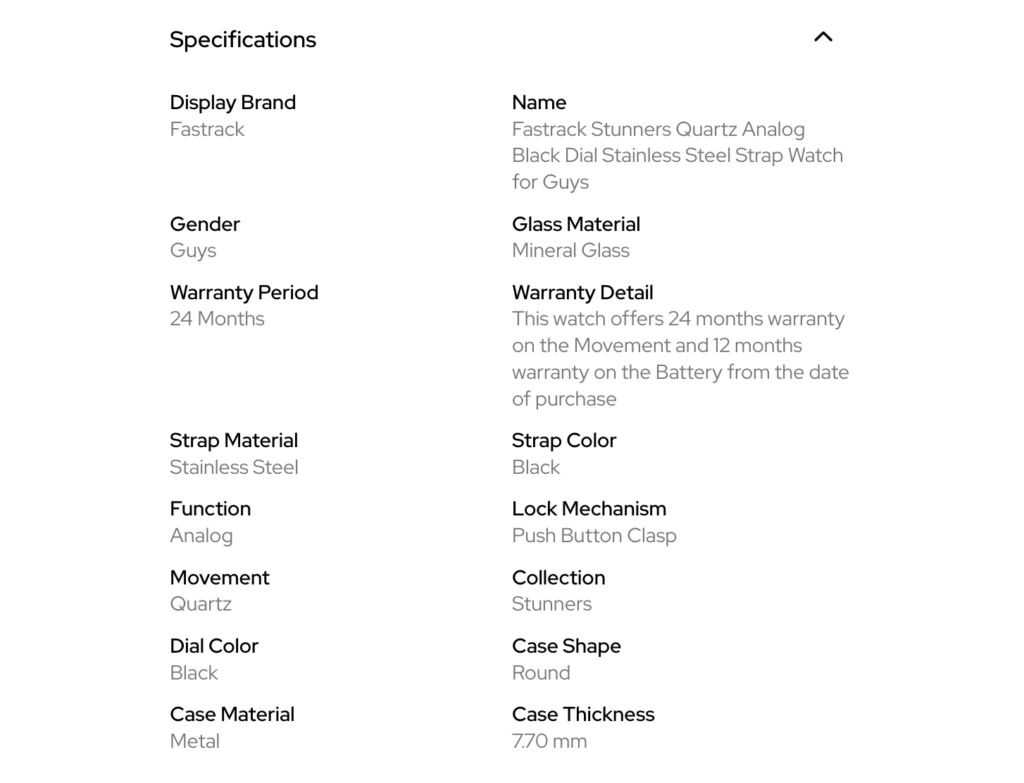The width and height of the screenshot is (1024, 783).
Task: Click the Lock Mechanism label
Action: coord(589,509)
